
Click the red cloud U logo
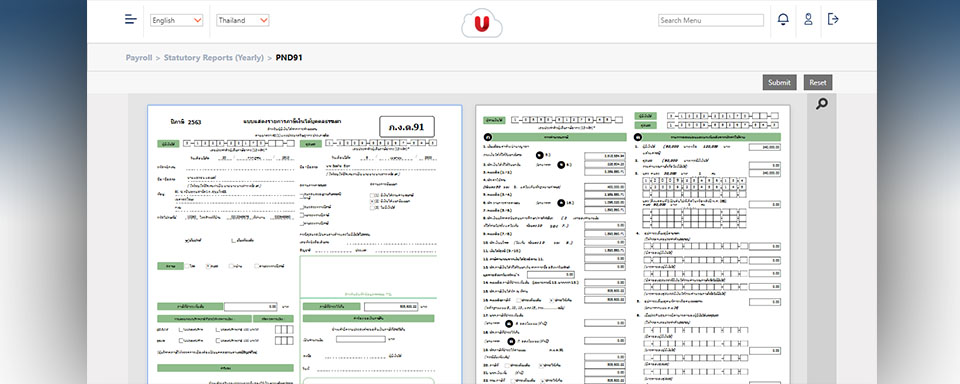[482, 24]
